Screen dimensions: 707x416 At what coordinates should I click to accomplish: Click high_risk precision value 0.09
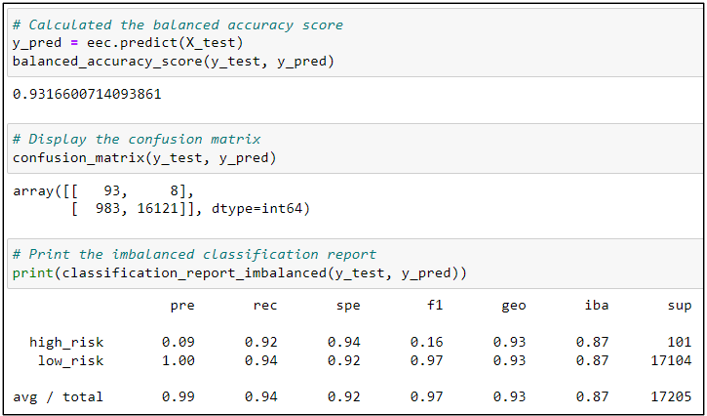click(179, 343)
